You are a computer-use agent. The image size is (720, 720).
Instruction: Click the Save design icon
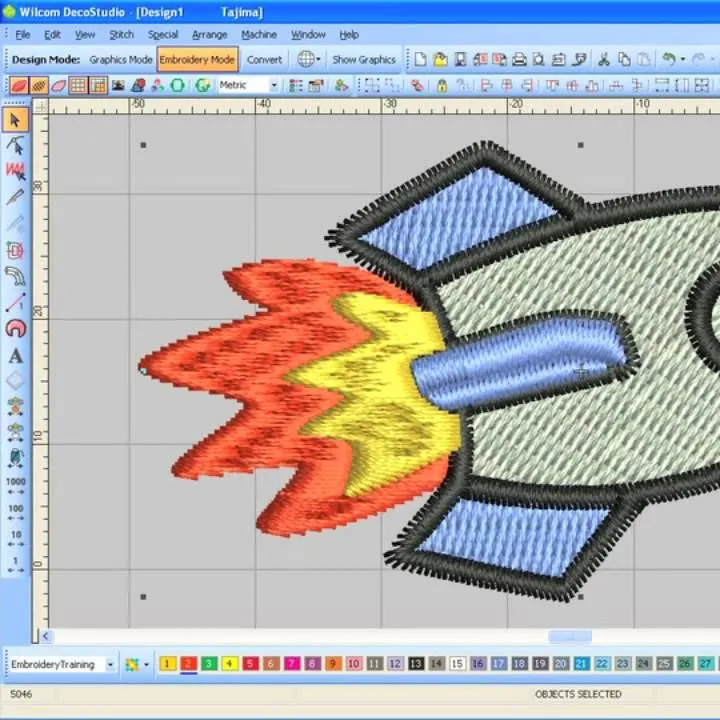point(460,59)
